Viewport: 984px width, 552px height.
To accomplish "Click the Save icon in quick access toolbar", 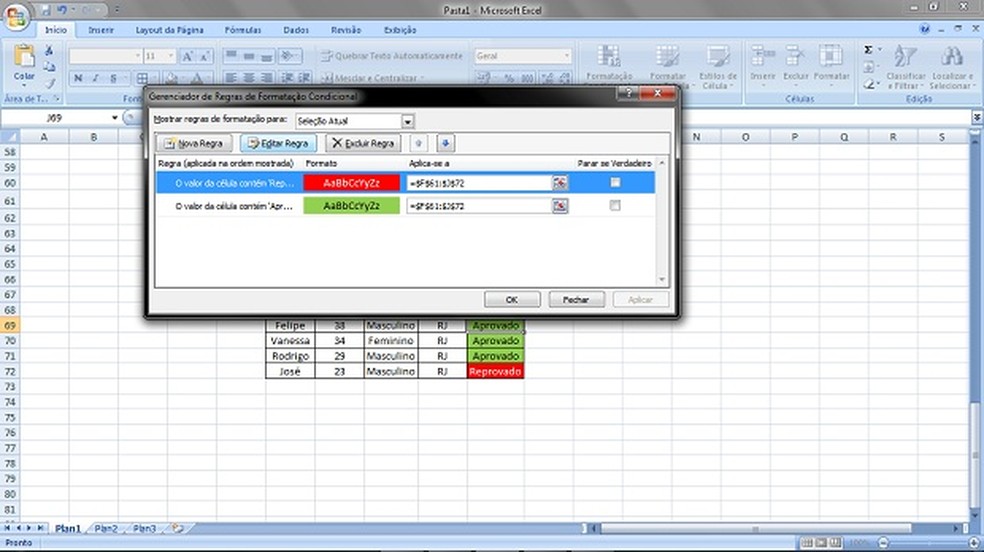I will 46,10.
